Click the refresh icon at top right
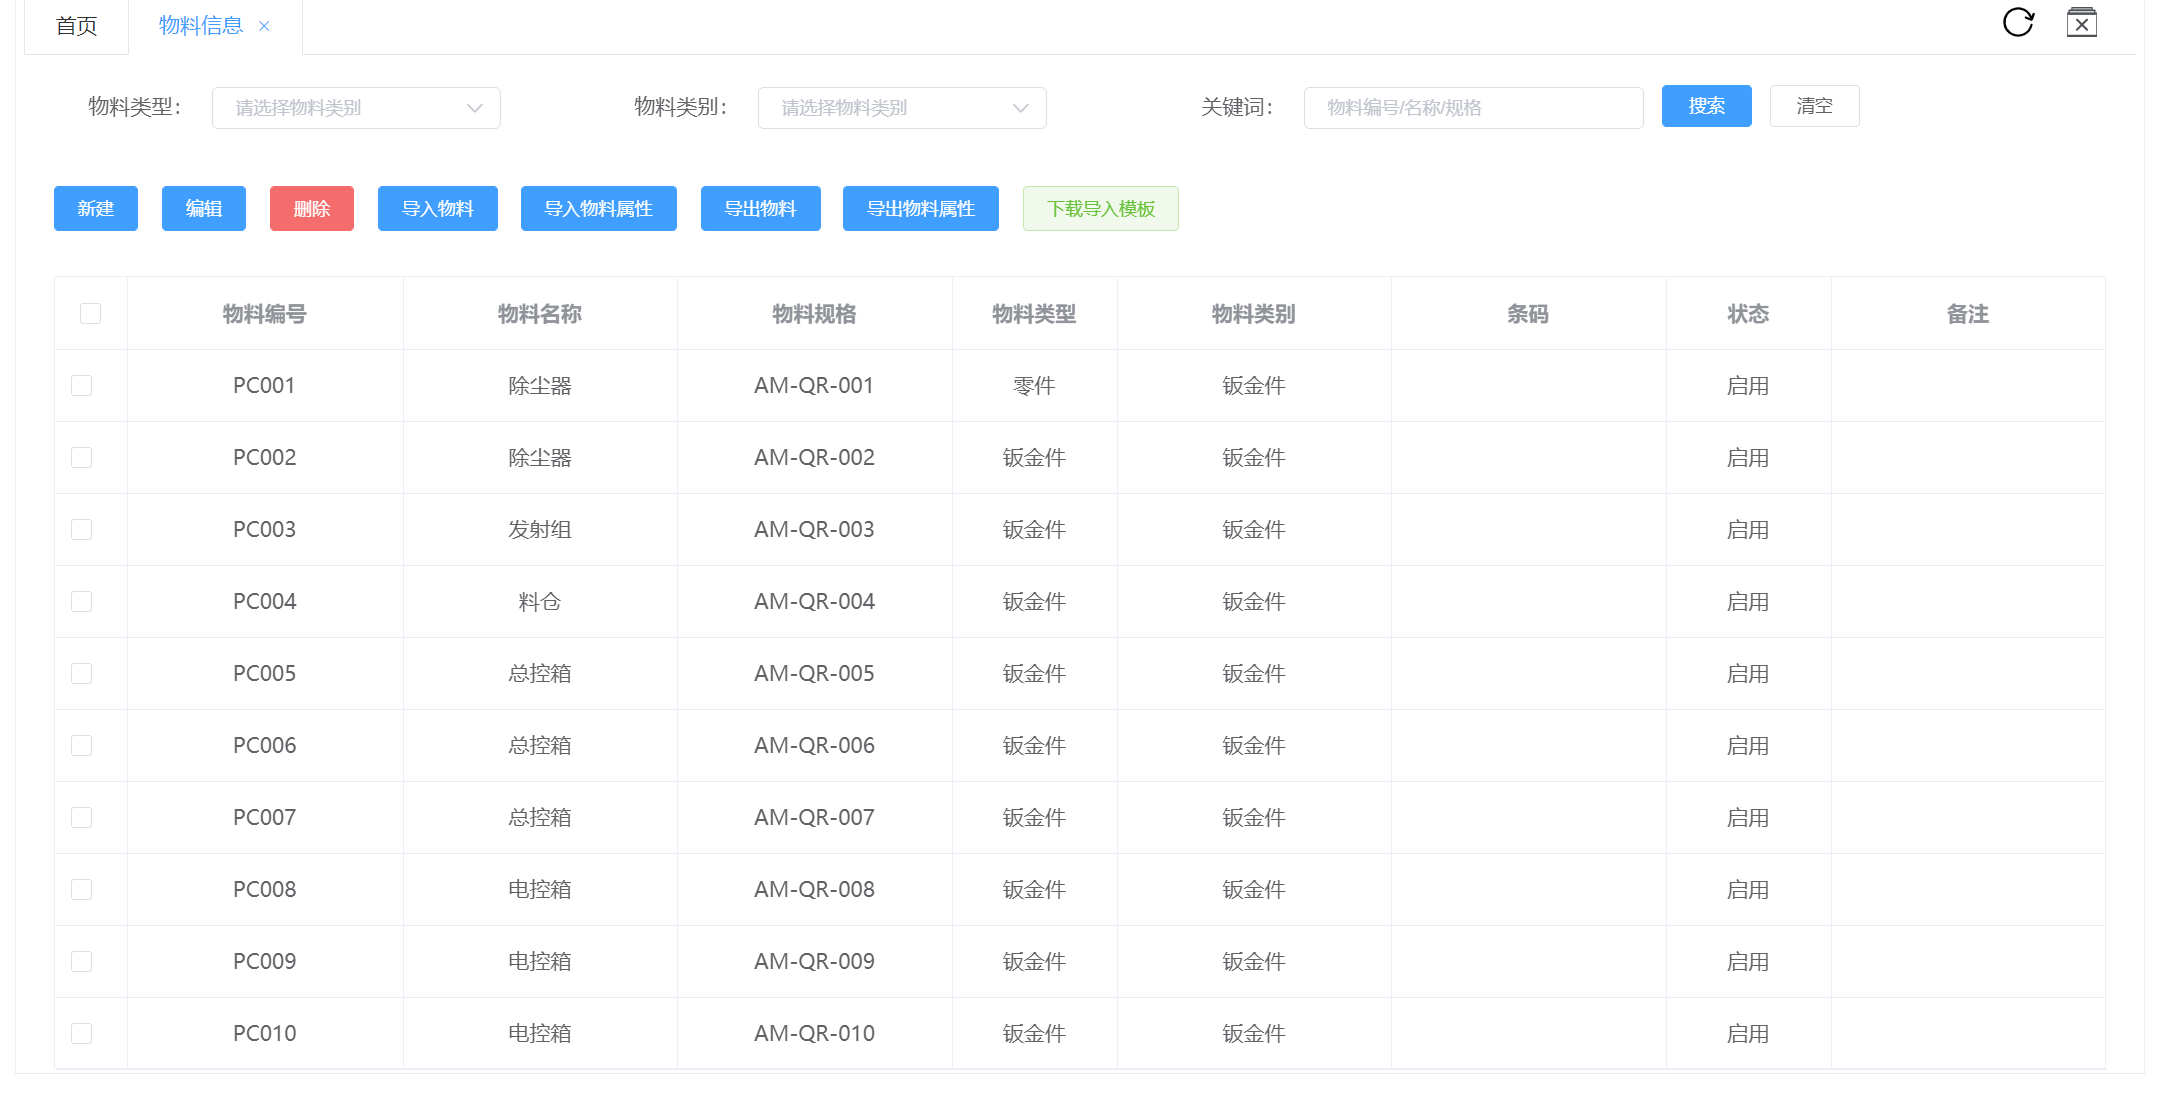Viewport: 2160px width, 1118px height. [2018, 22]
